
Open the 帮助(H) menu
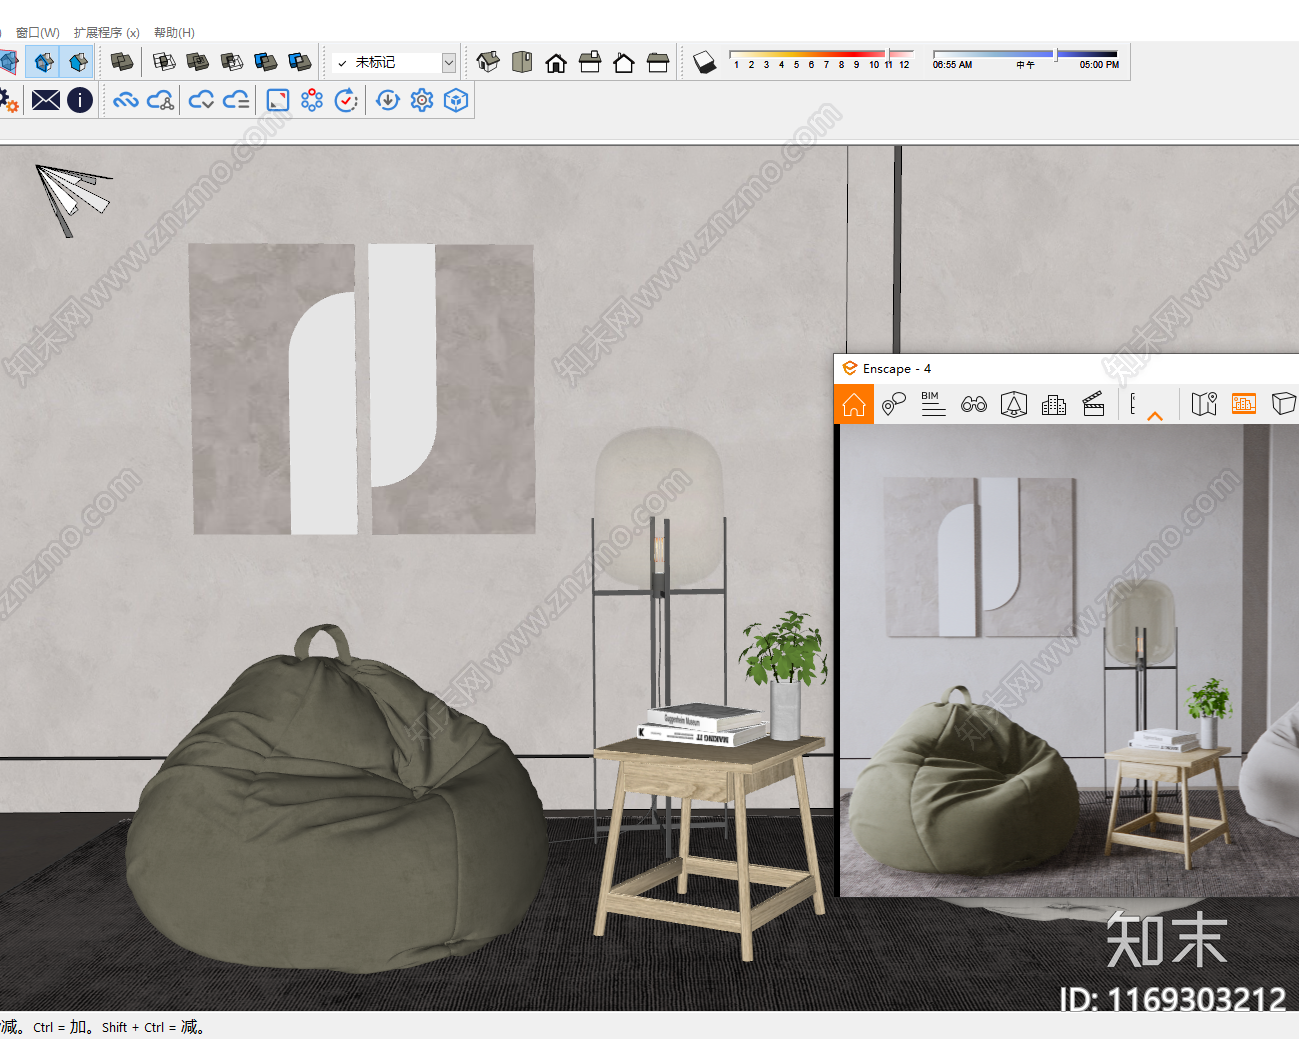click(174, 33)
